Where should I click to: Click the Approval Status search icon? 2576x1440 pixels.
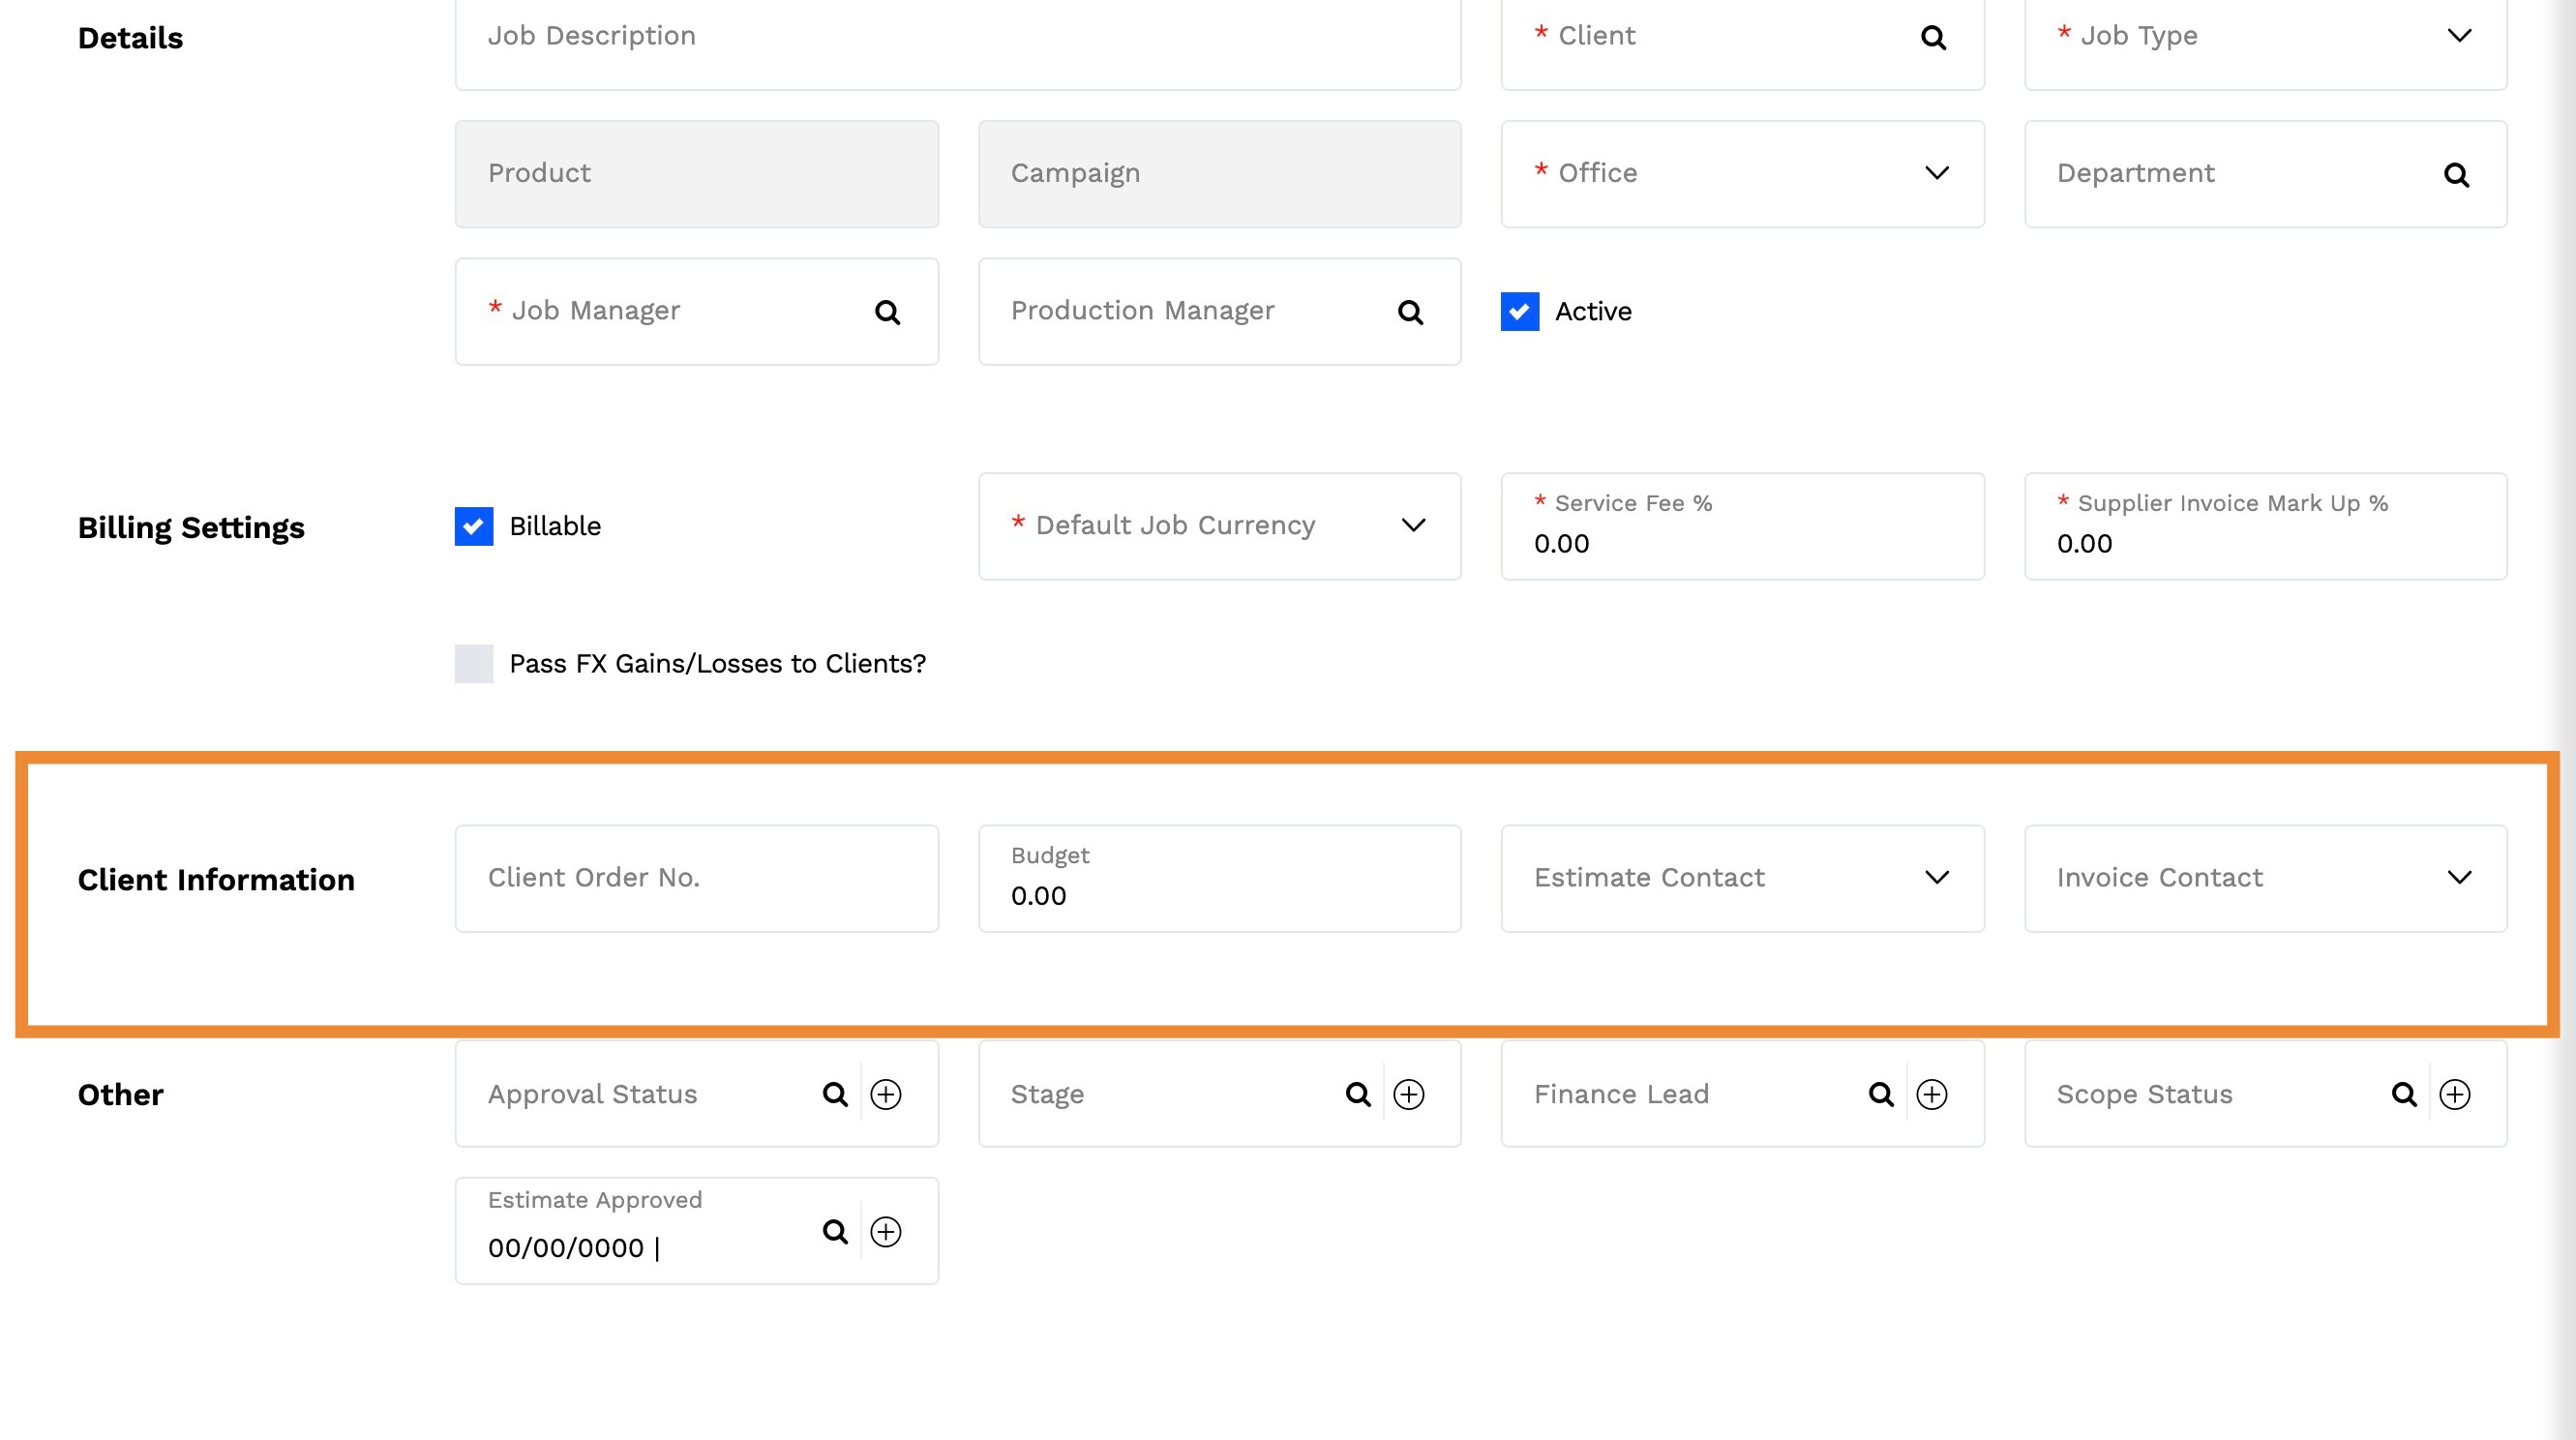point(835,1094)
